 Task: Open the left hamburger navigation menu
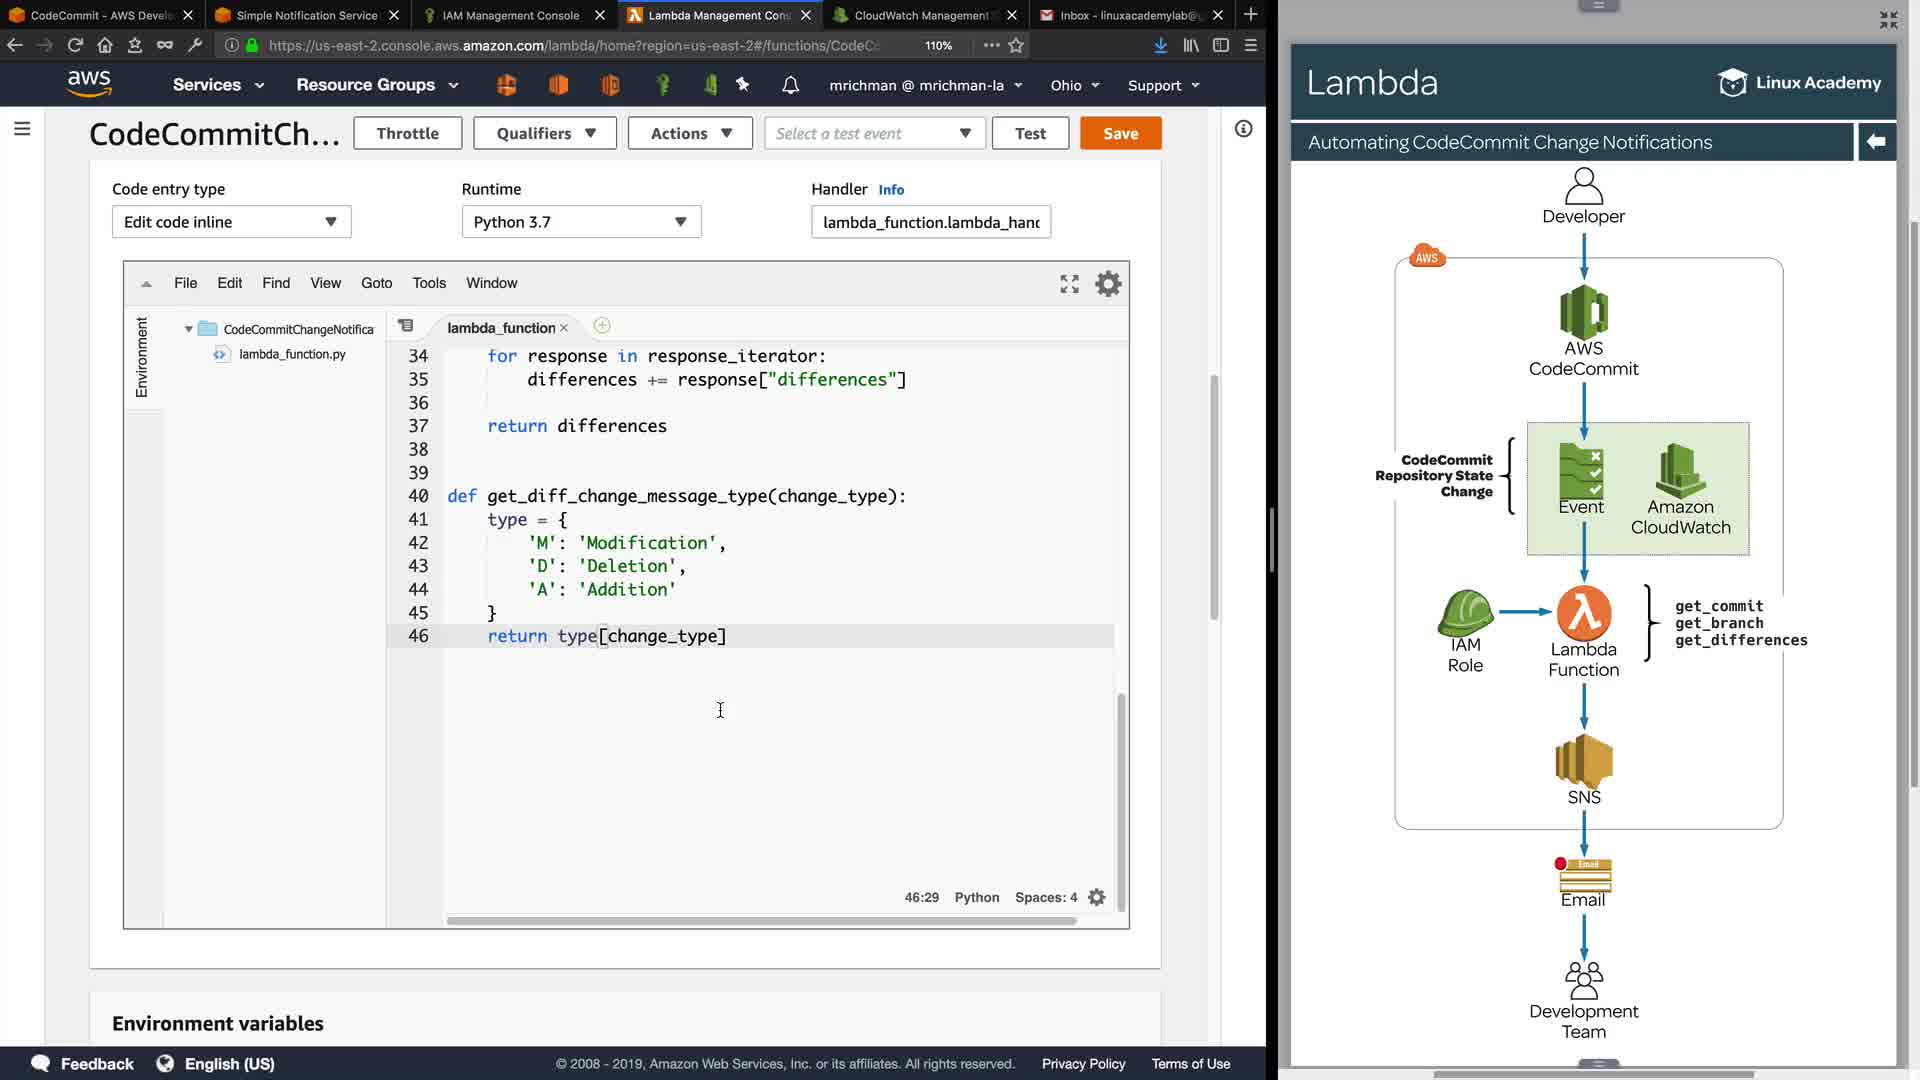click(x=22, y=129)
